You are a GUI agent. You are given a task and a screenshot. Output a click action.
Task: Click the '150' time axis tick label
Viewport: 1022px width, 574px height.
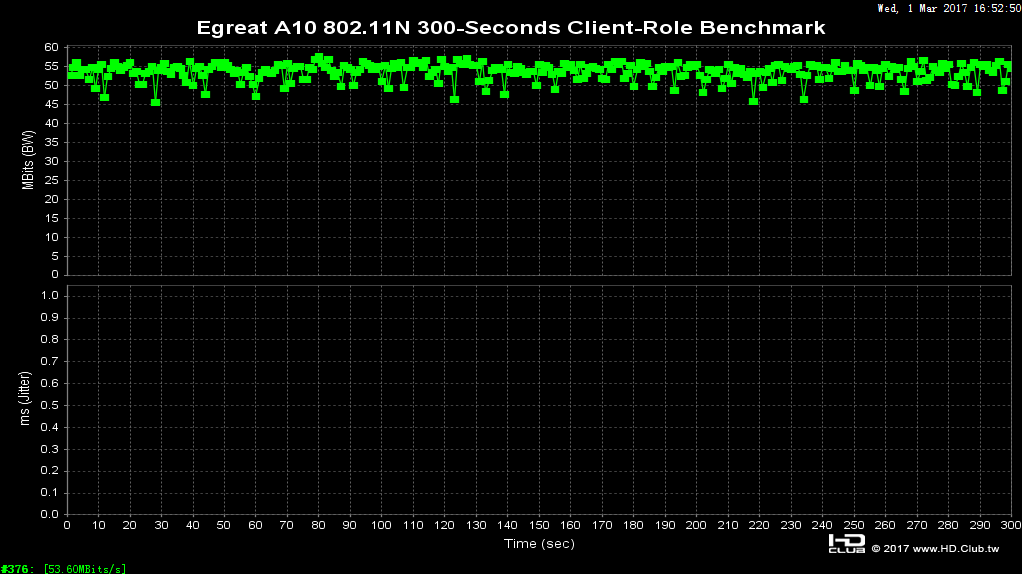539,525
